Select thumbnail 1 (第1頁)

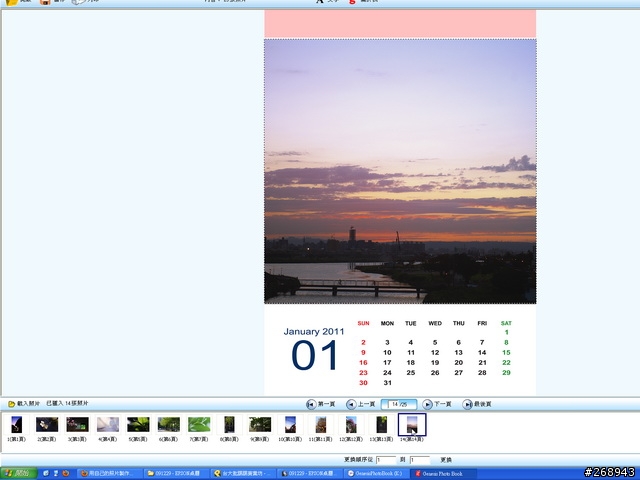coord(16,425)
